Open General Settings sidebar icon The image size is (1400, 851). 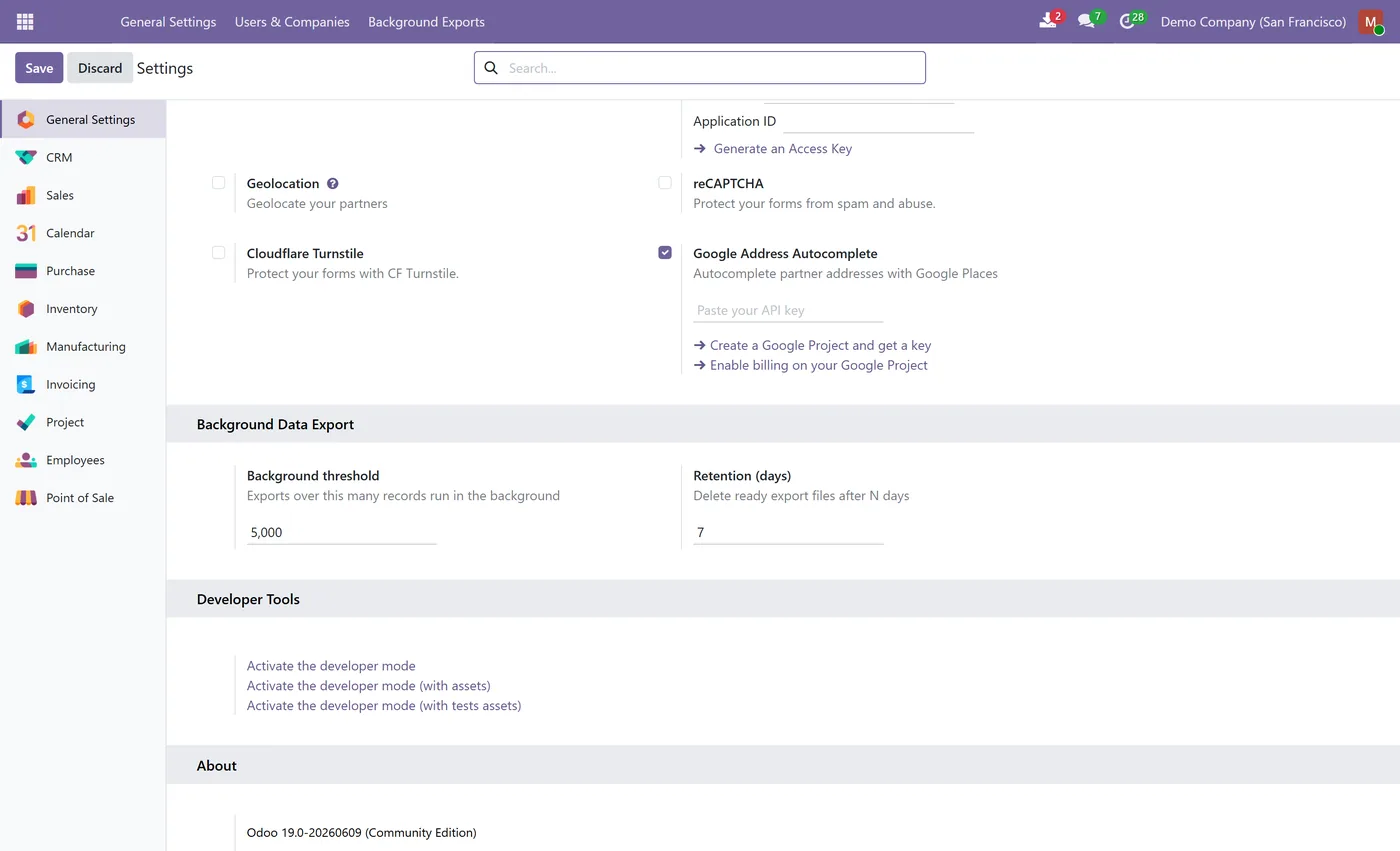click(26, 120)
